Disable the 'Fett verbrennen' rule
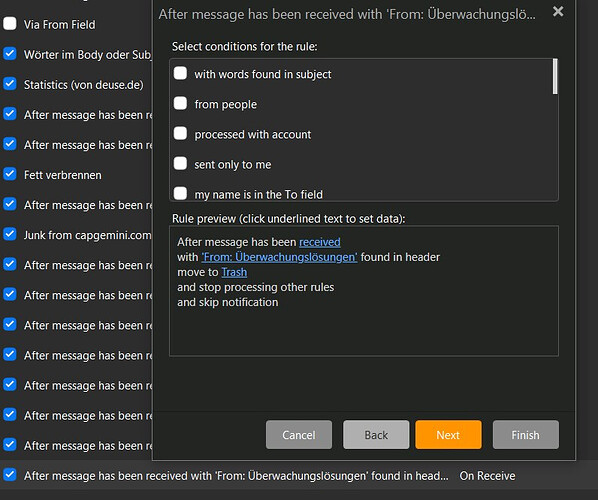The height and width of the screenshot is (500, 598). [10, 174]
